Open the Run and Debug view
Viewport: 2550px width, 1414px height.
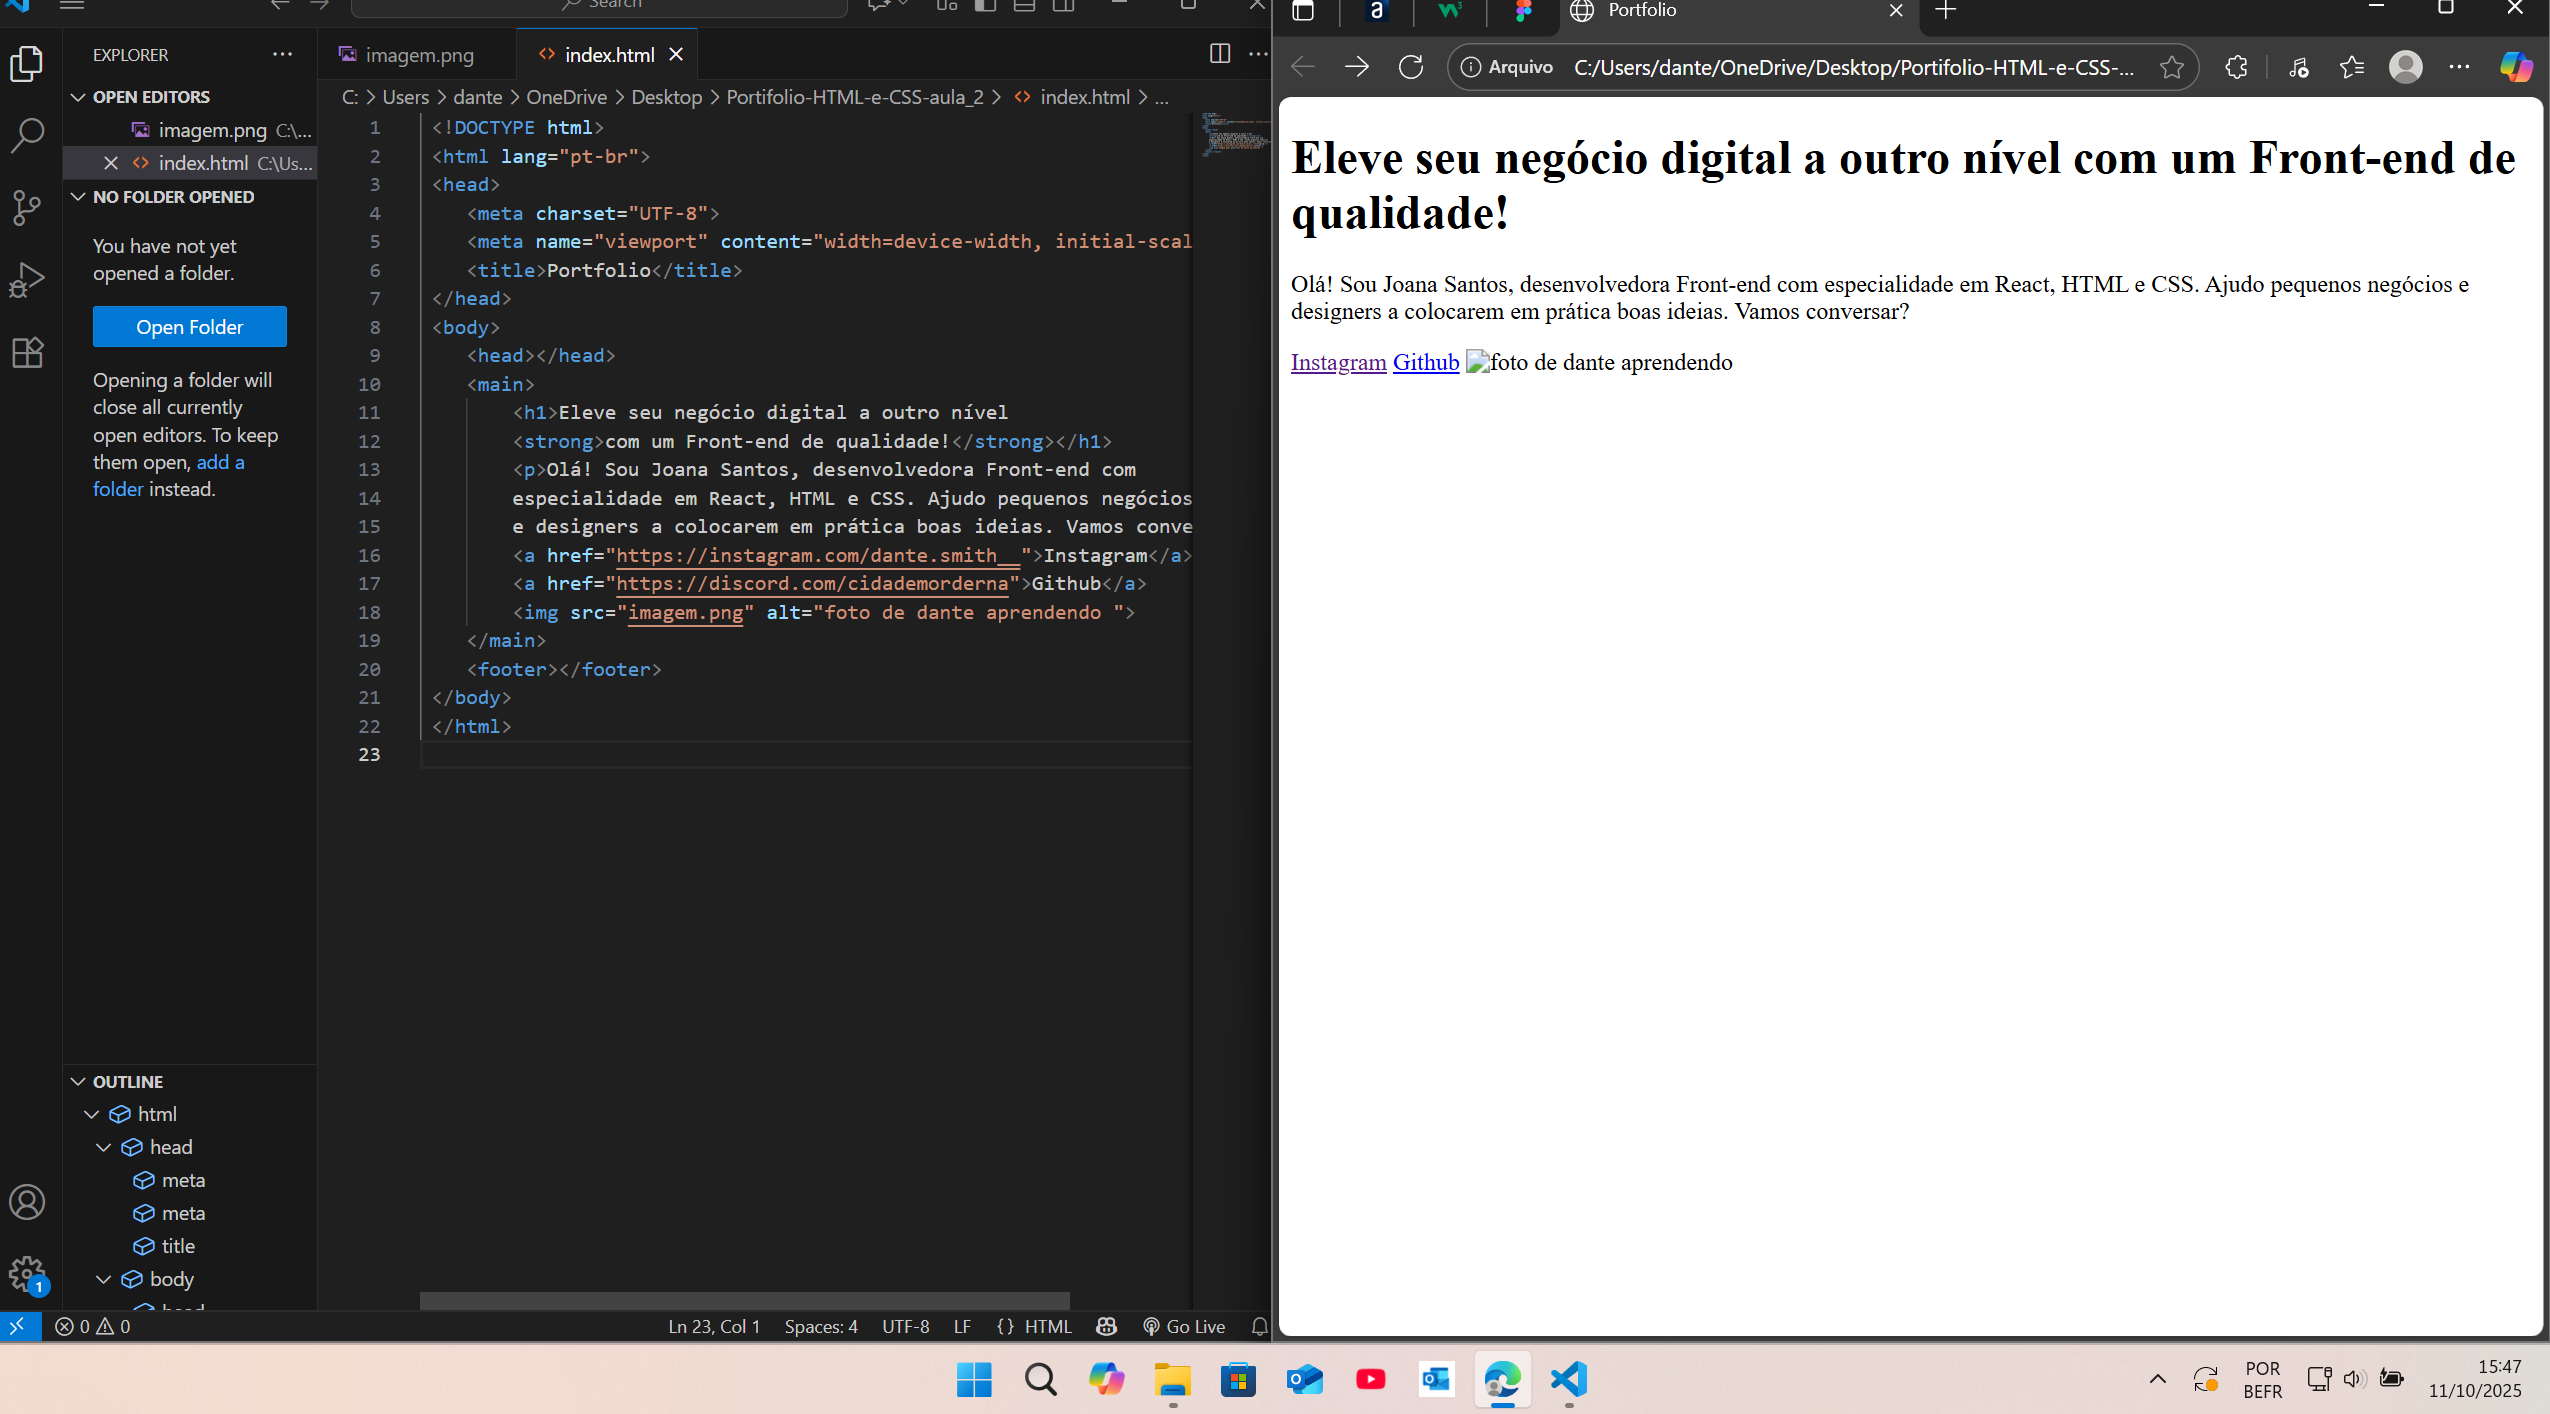pyautogui.click(x=27, y=279)
